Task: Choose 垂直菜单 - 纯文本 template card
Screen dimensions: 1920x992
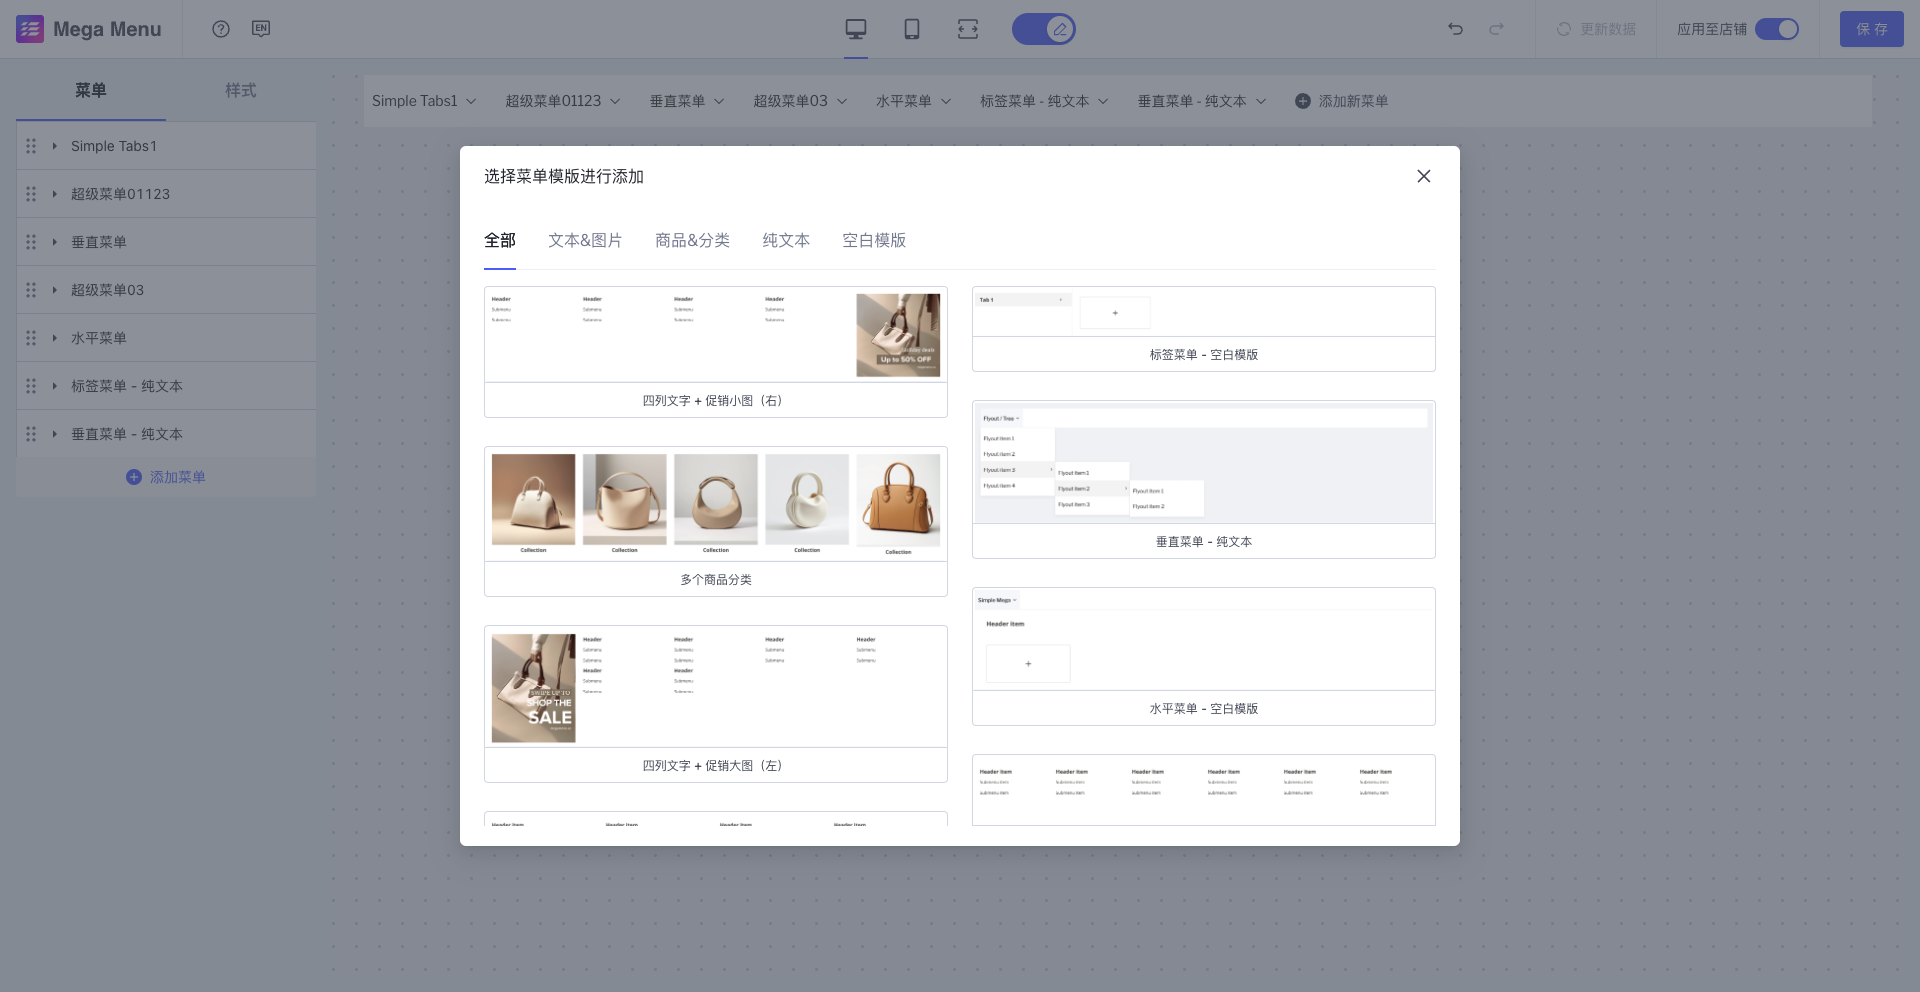Action: click(1204, 479)
